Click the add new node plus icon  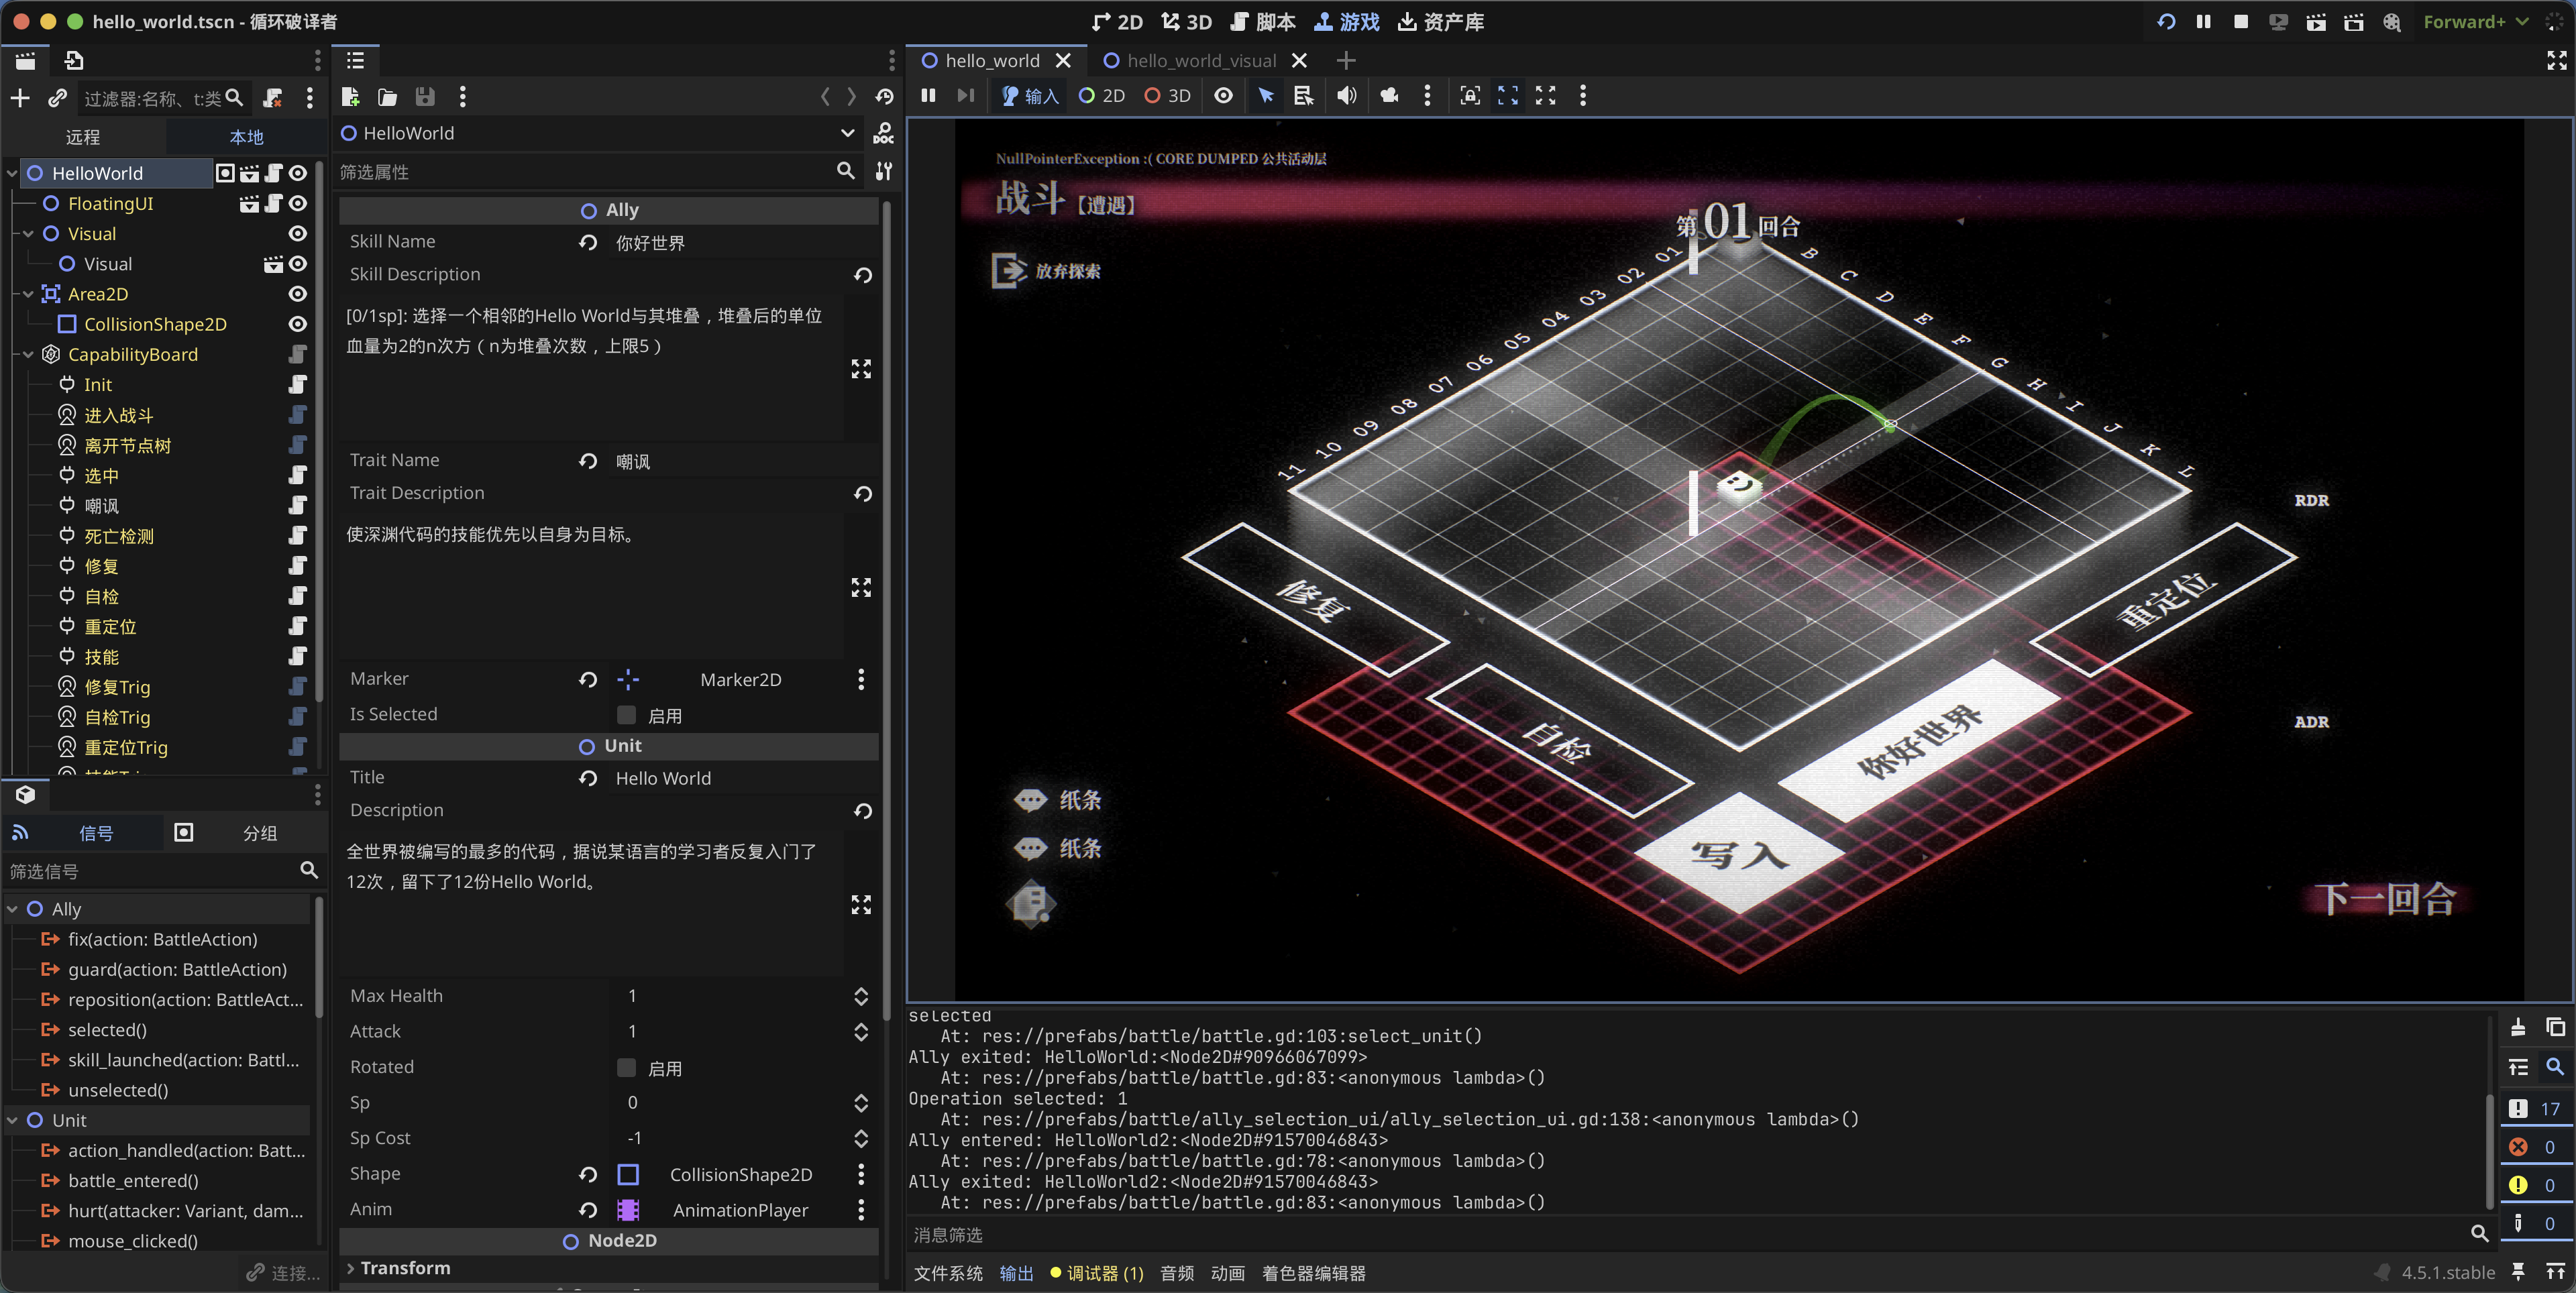pyautogui.click(x=20, y=98)
